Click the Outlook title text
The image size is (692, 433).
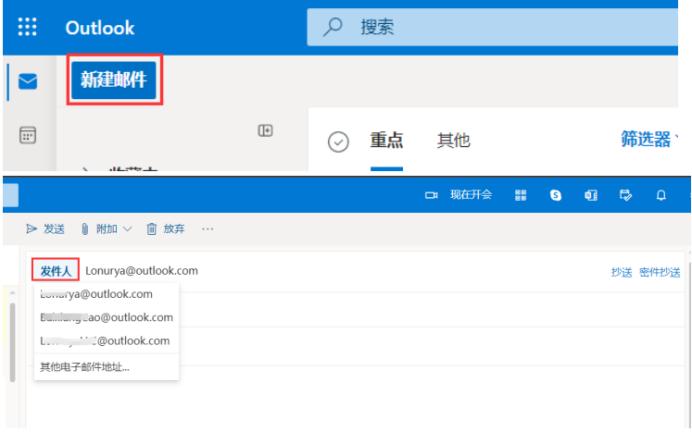(x=100, y=28)
